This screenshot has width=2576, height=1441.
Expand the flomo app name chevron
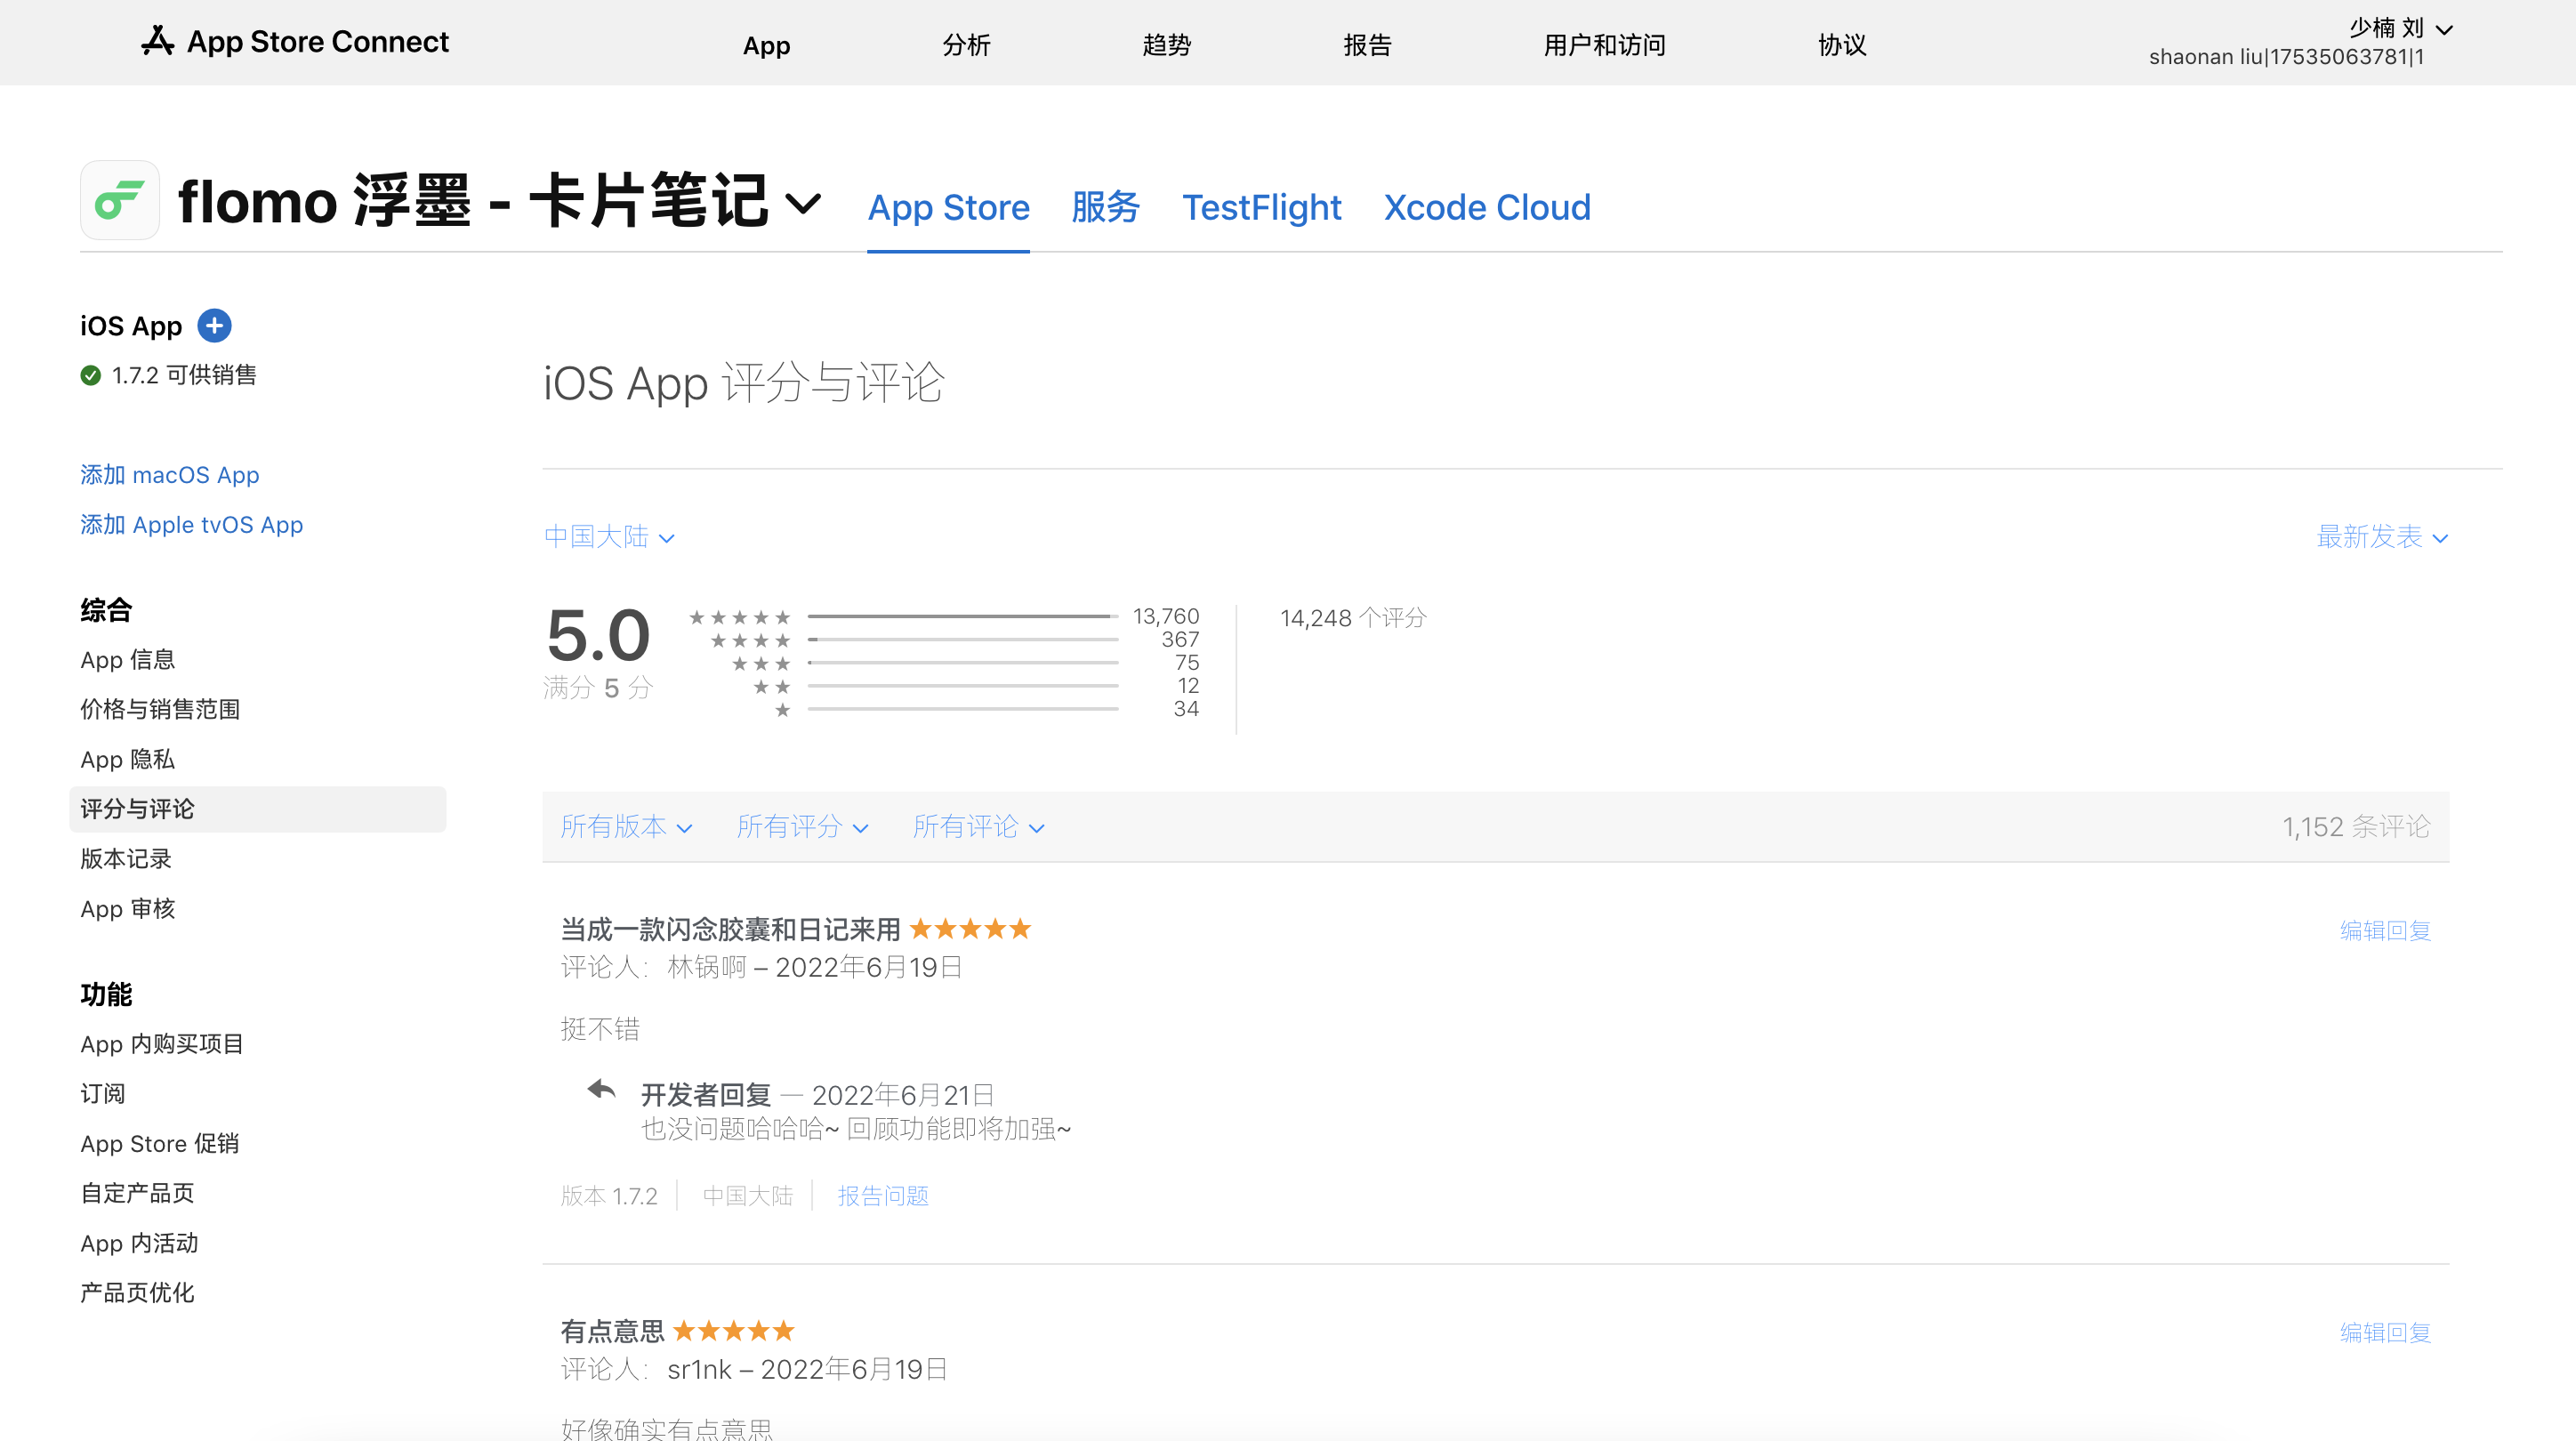803,204
